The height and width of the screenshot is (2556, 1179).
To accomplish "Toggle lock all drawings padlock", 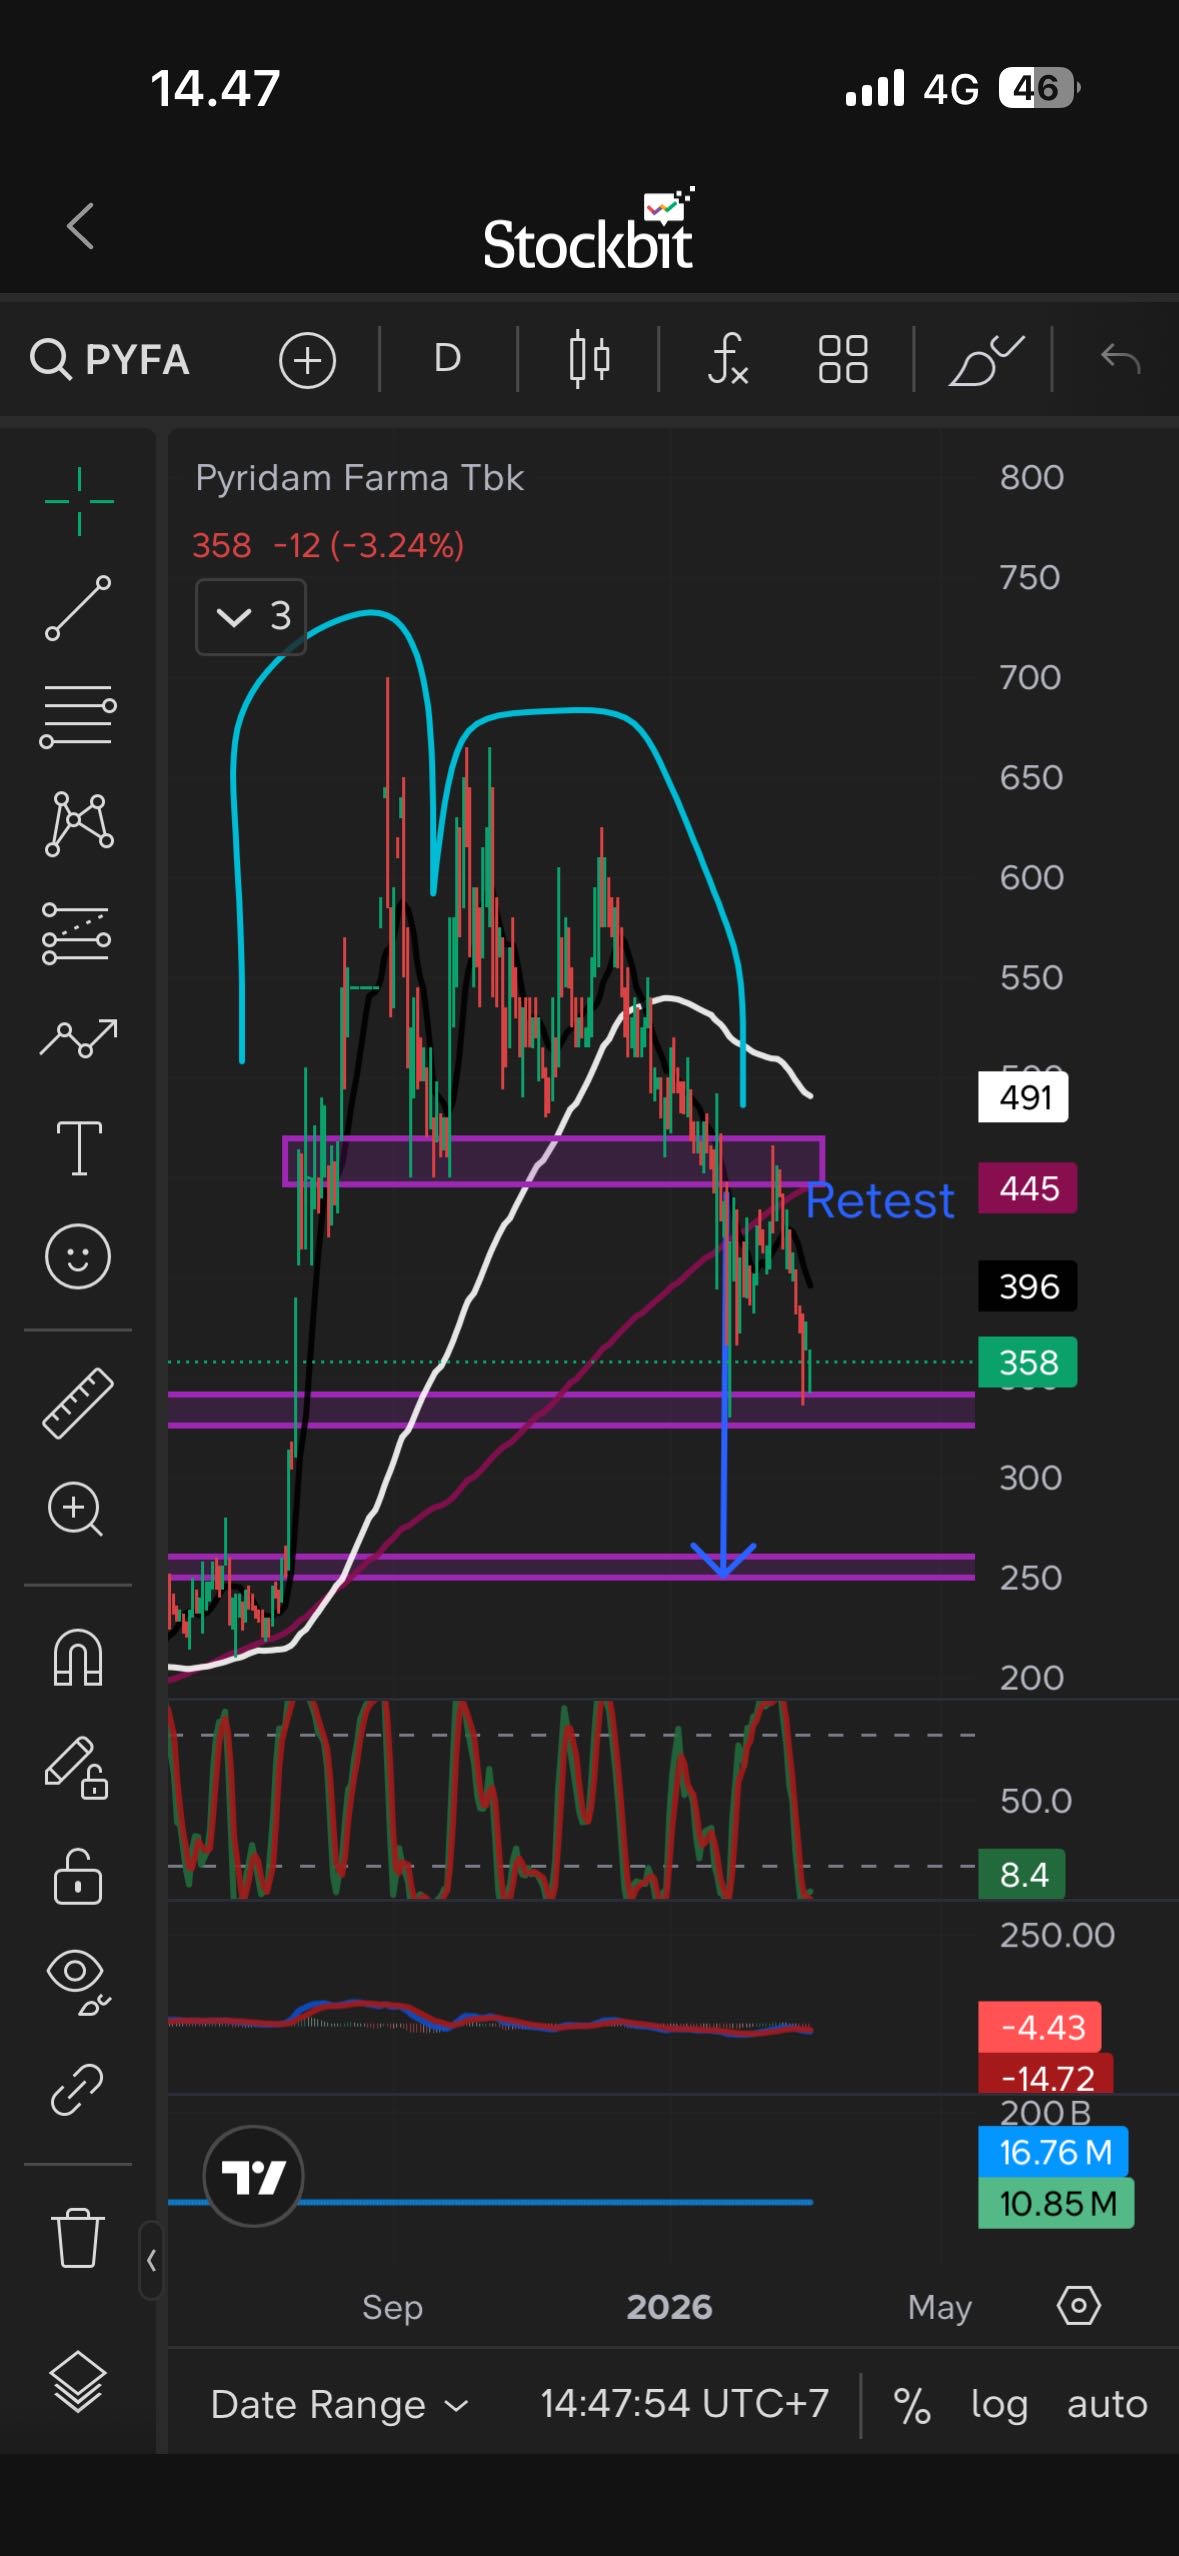I will click(78, 1876).
